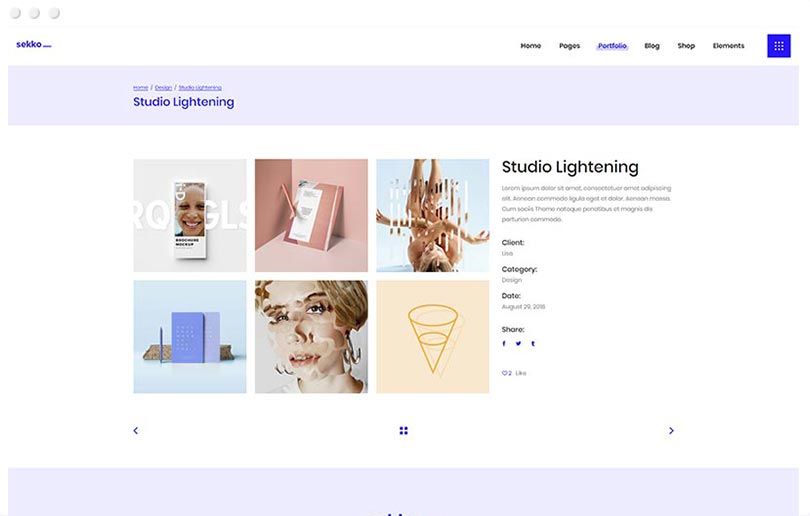810x516 pixels.
Task: Expand the Shop menu
Action: [x=686, y=46]
